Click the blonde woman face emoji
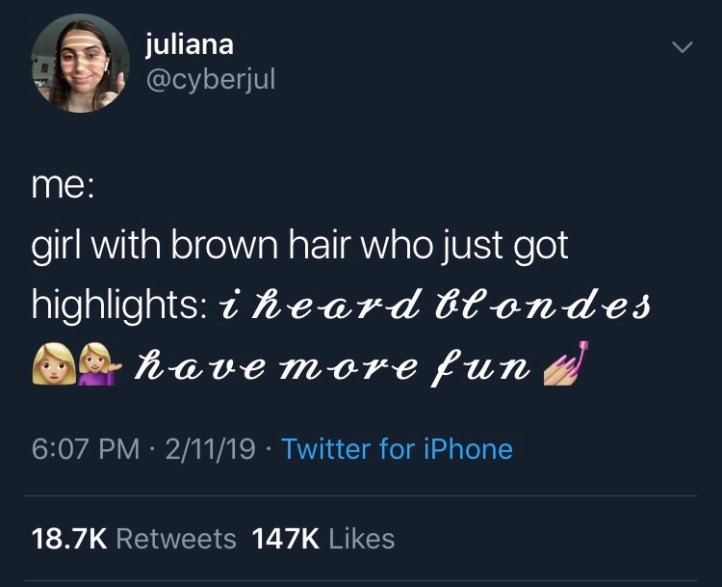Image resolution: width=722 pixels, height=587 pixels. point(54,365)
